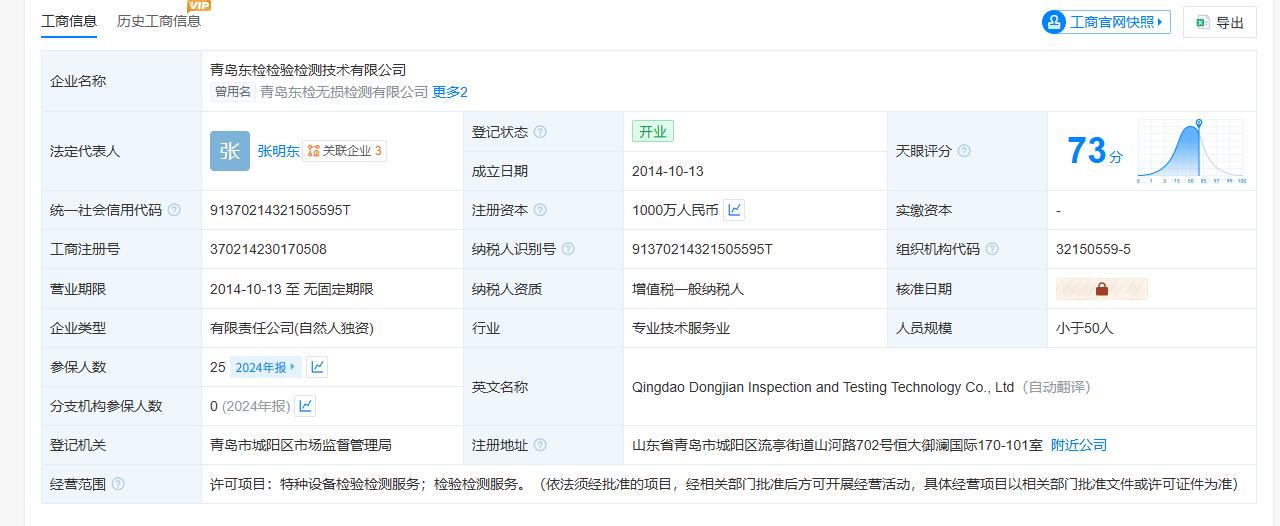Open the 2024年报 dropdown for 参保人数
Screen dimensions: 1280x526
(265, 367)
